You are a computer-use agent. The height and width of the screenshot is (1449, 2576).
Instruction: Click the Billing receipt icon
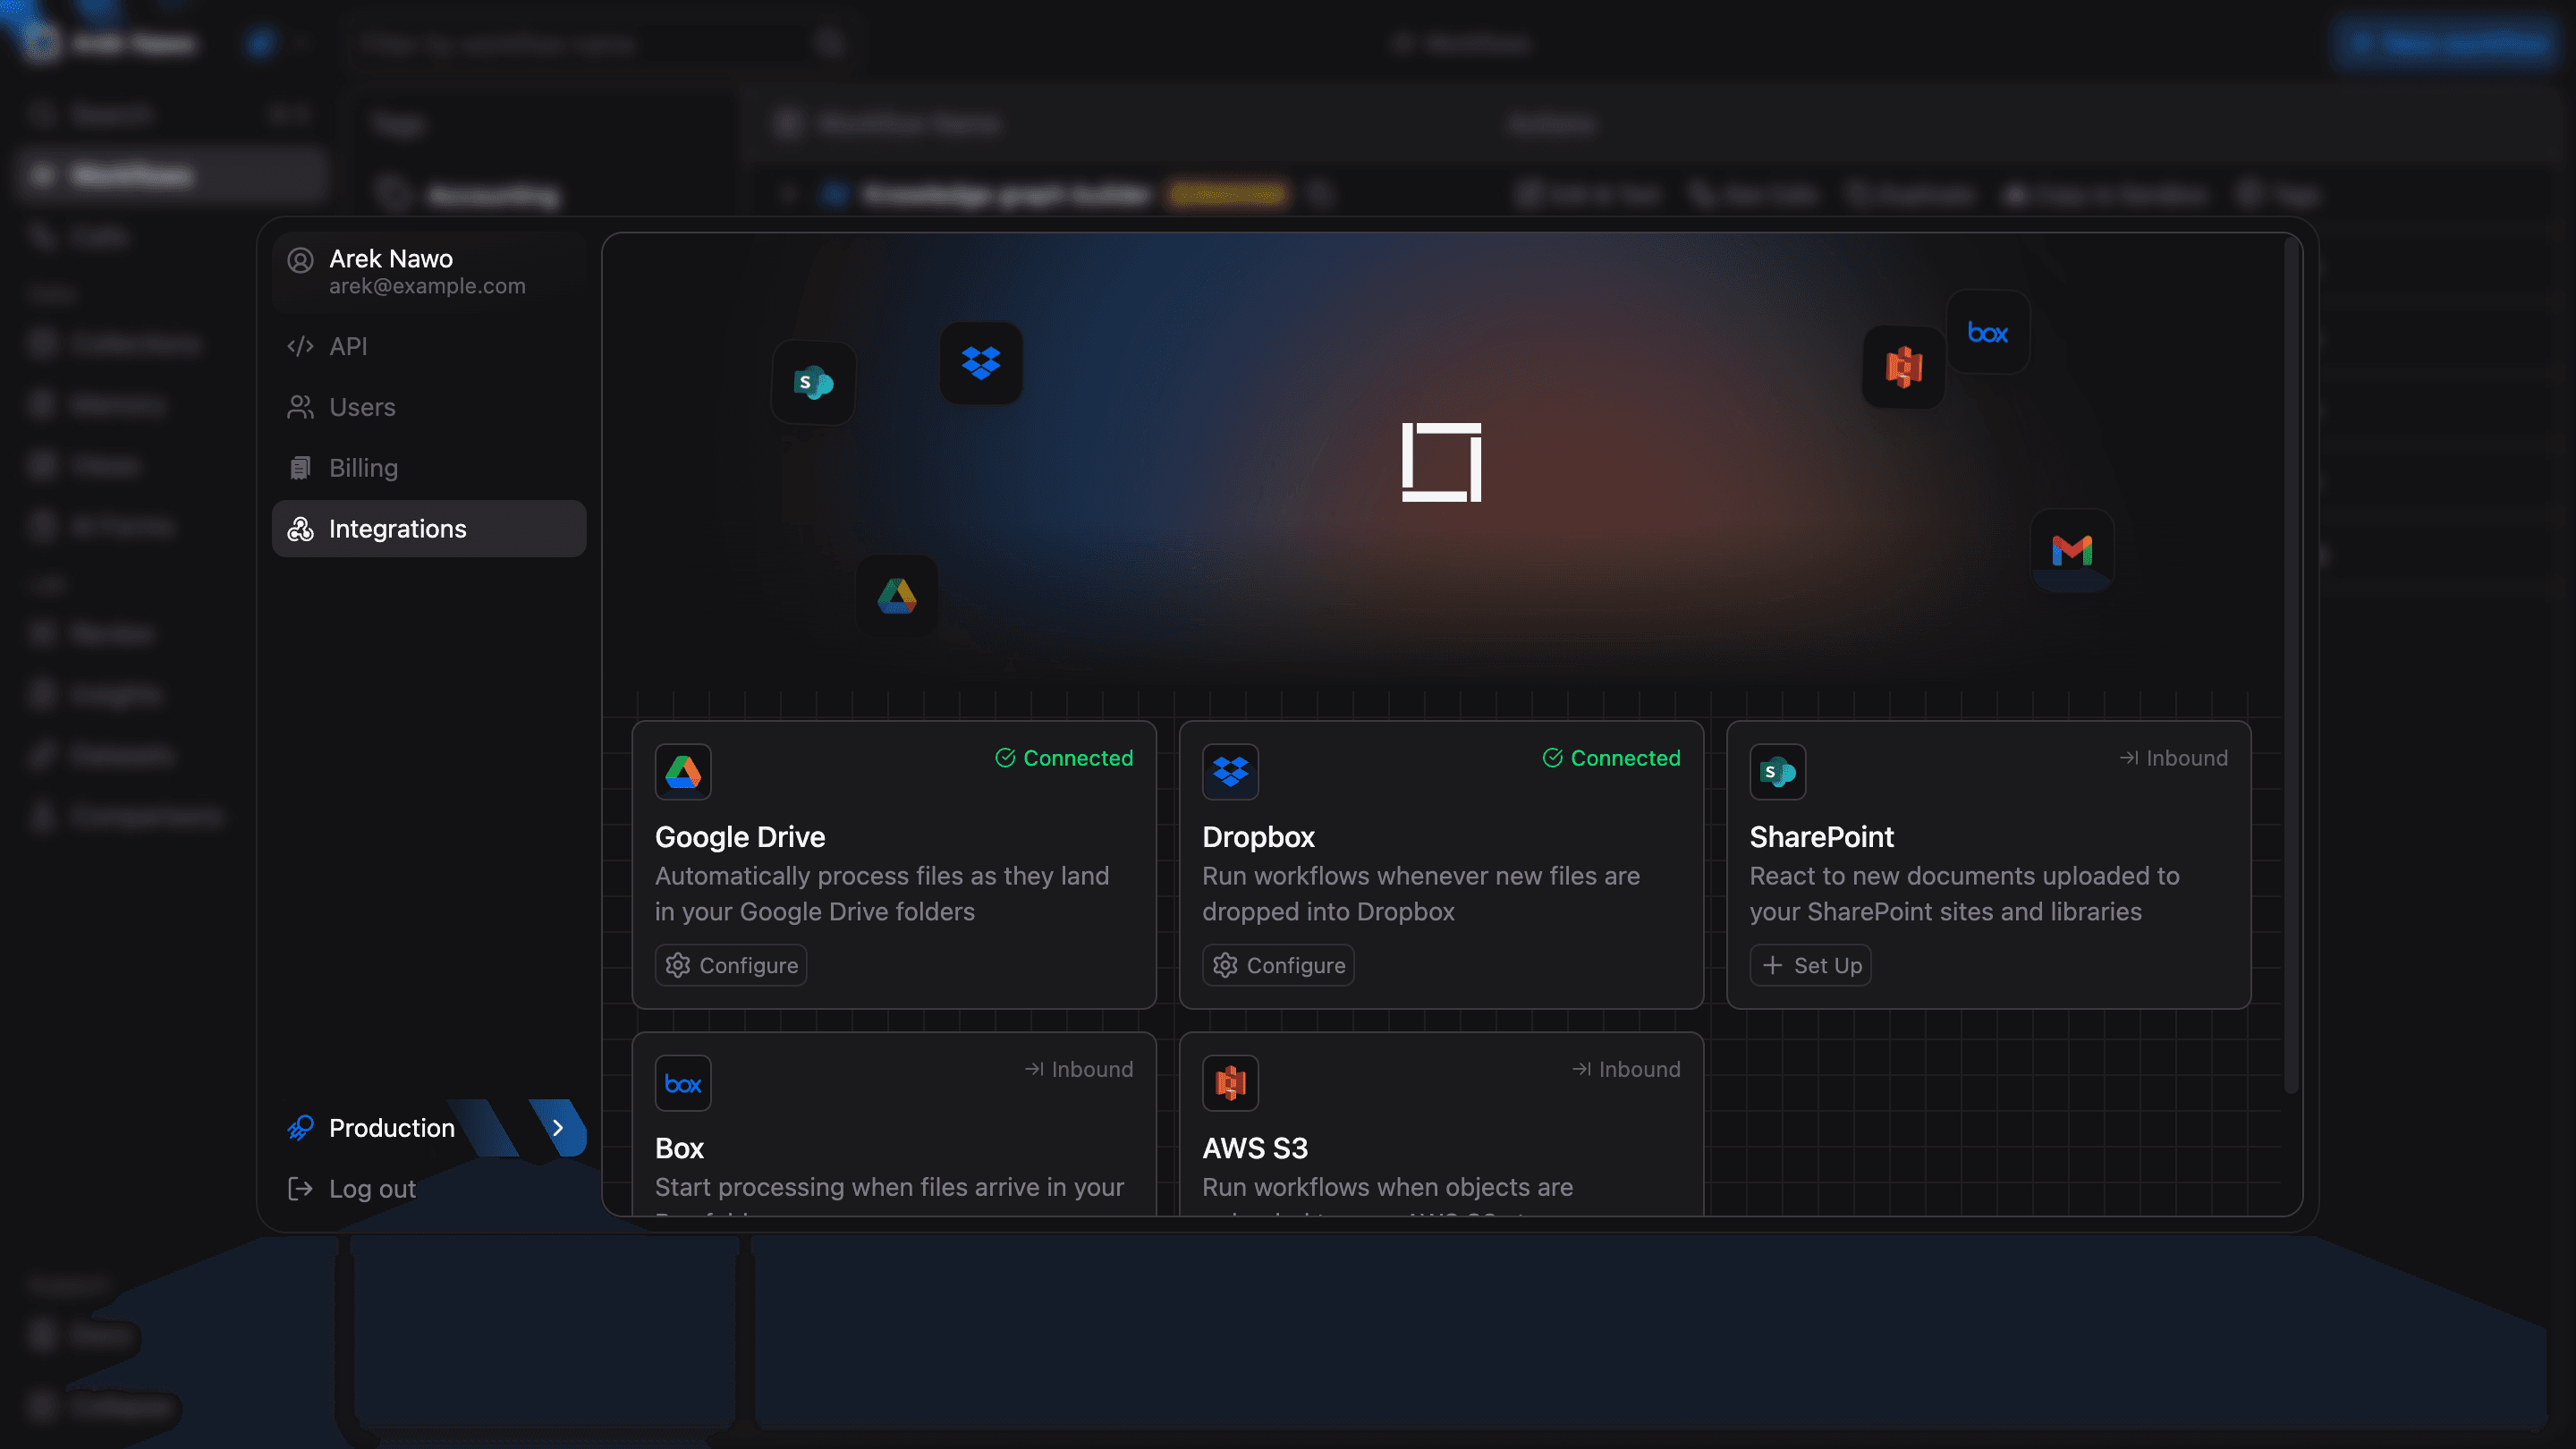pos(300,468)
